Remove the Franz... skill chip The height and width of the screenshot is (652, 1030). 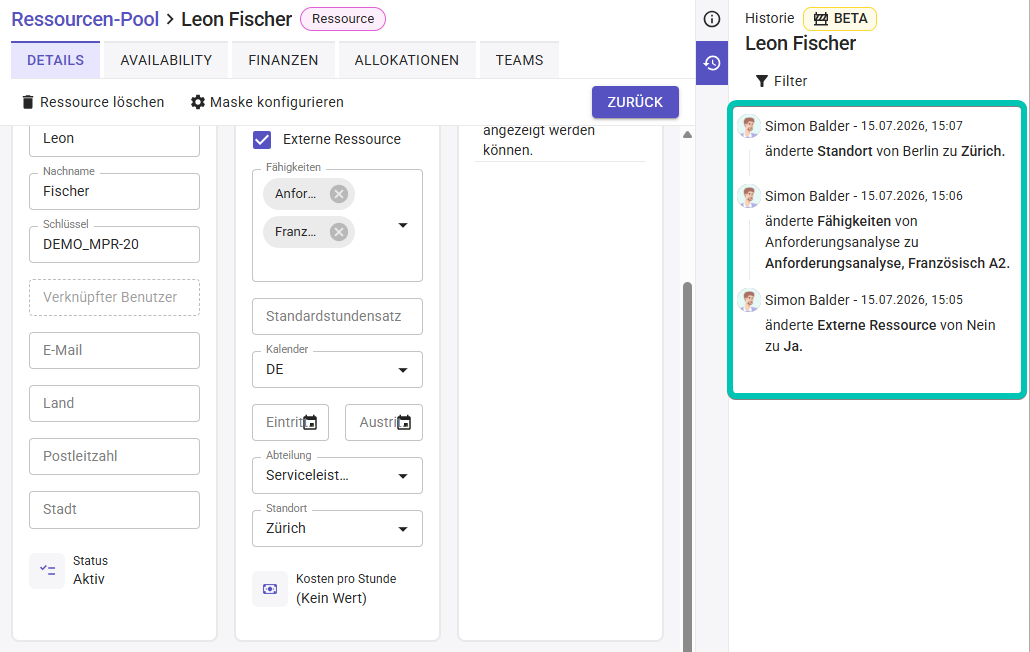(339, 232)
